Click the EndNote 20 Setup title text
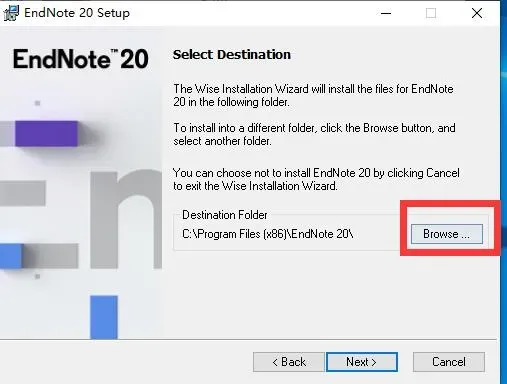Viewport: 507px width, 384px height. [77, 13]
